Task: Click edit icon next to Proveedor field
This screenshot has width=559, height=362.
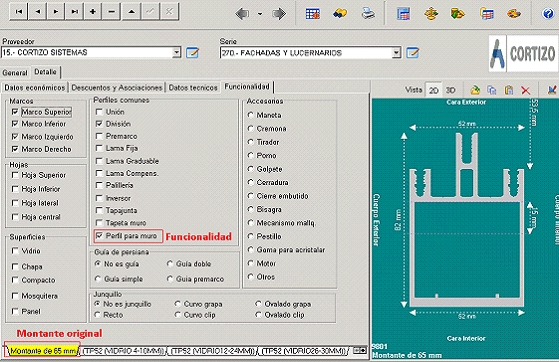Action: 193,53
